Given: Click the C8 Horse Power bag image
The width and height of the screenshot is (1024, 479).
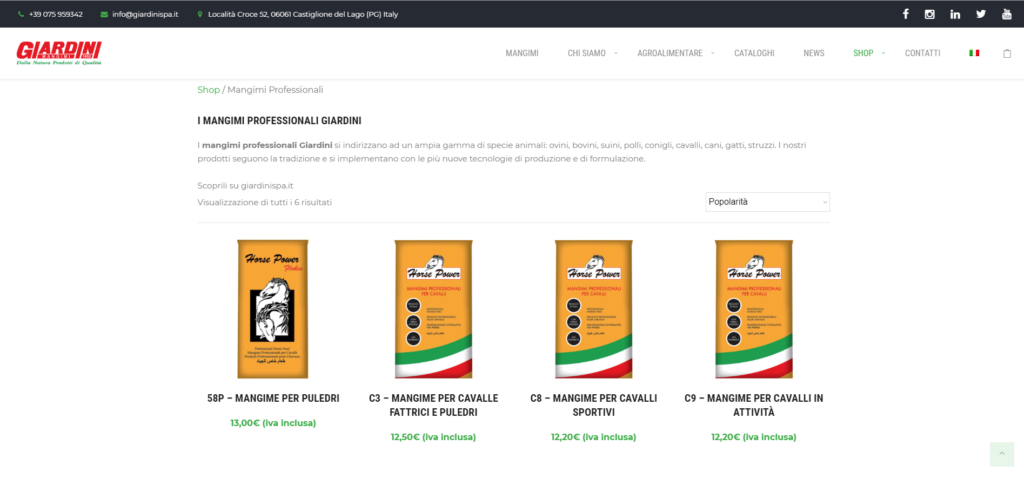Looking at the screenshot, I should pos(594,309).
